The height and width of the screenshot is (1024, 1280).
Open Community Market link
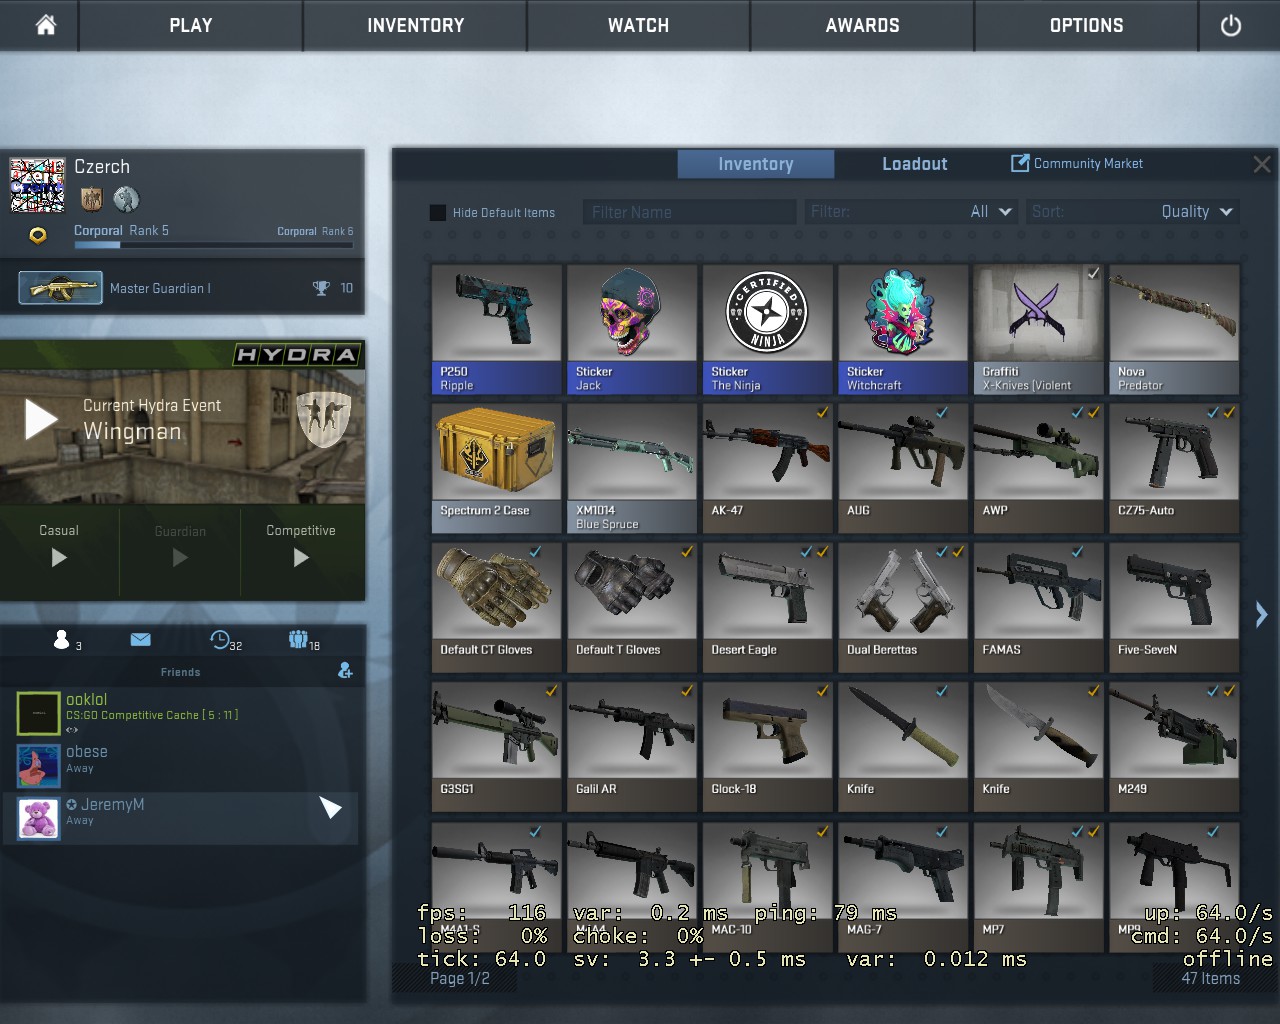pyautogui.click(x=1077, y=163)
